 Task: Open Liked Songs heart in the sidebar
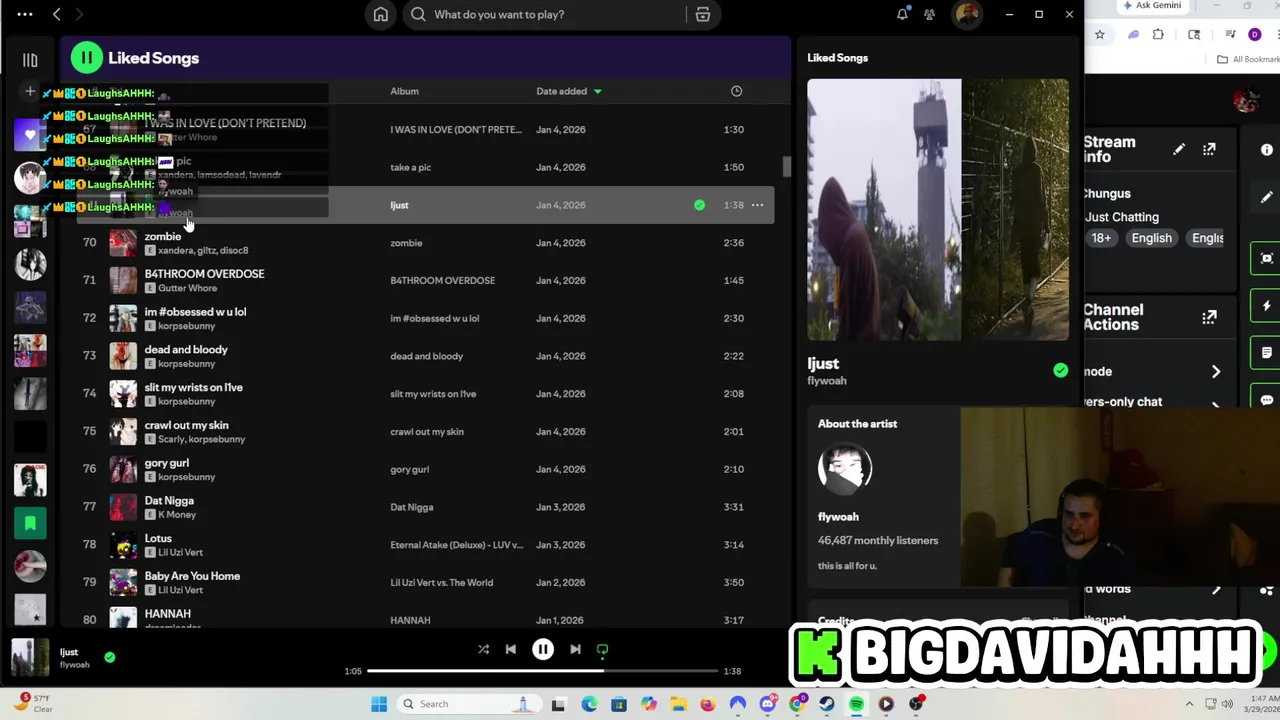pyautogui.click(x=30, y=134)
